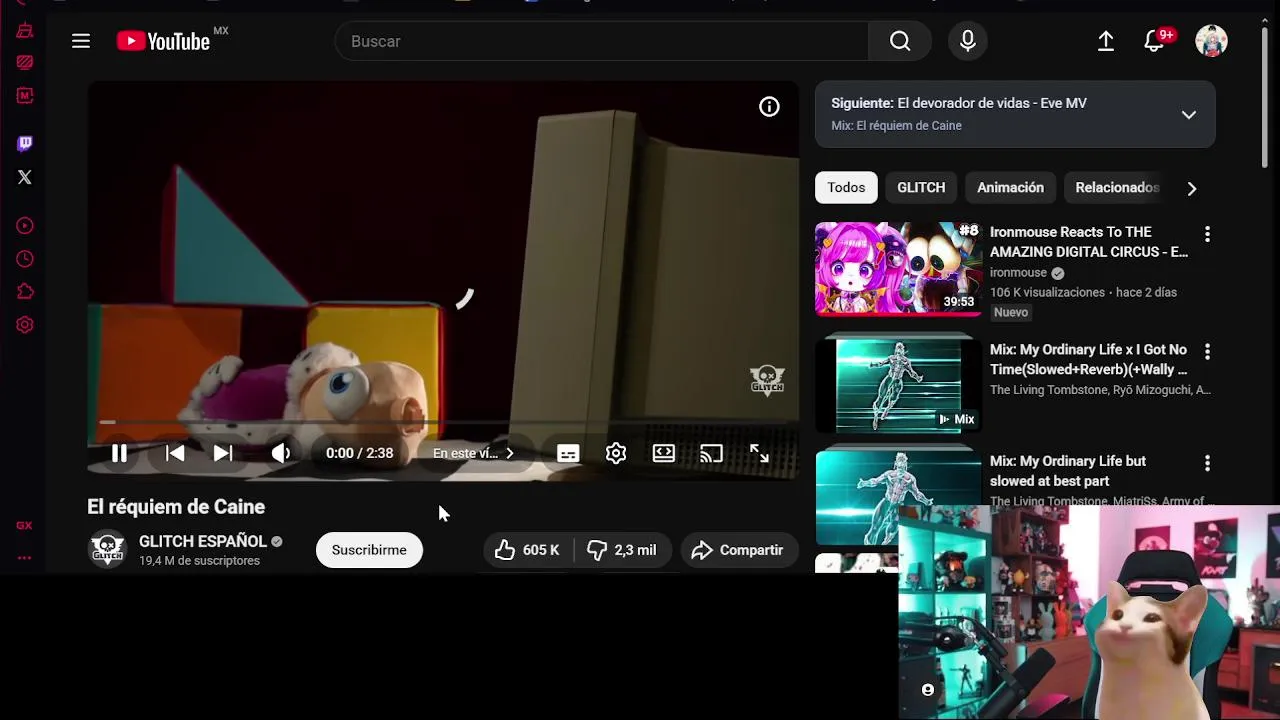Seek on the video progress bar
Viewport: 1280px width, 720px height.
pyautogui.click(x=443, y=423)
